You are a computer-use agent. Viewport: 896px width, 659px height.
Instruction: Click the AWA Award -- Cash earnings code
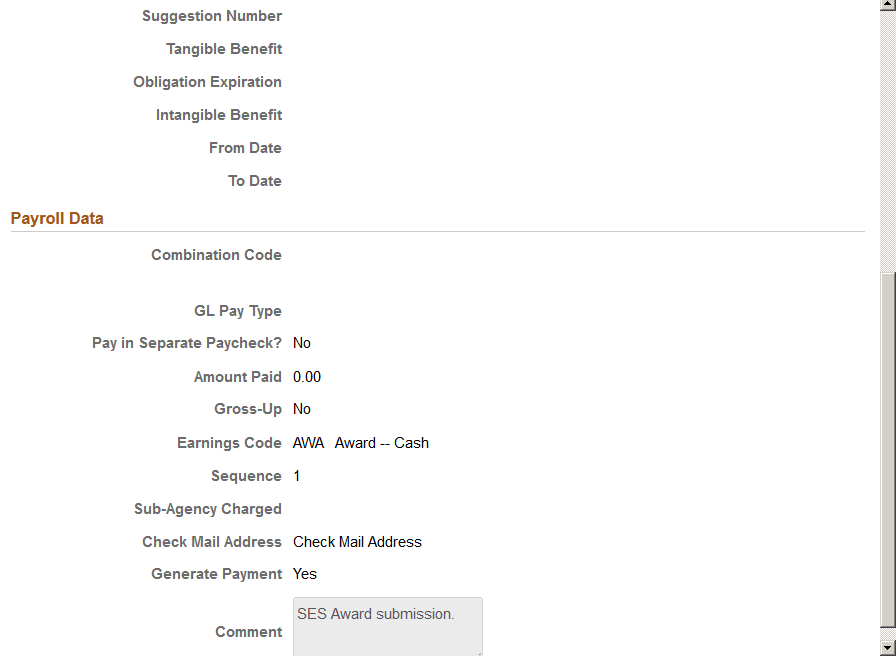(x=360, y=442)
